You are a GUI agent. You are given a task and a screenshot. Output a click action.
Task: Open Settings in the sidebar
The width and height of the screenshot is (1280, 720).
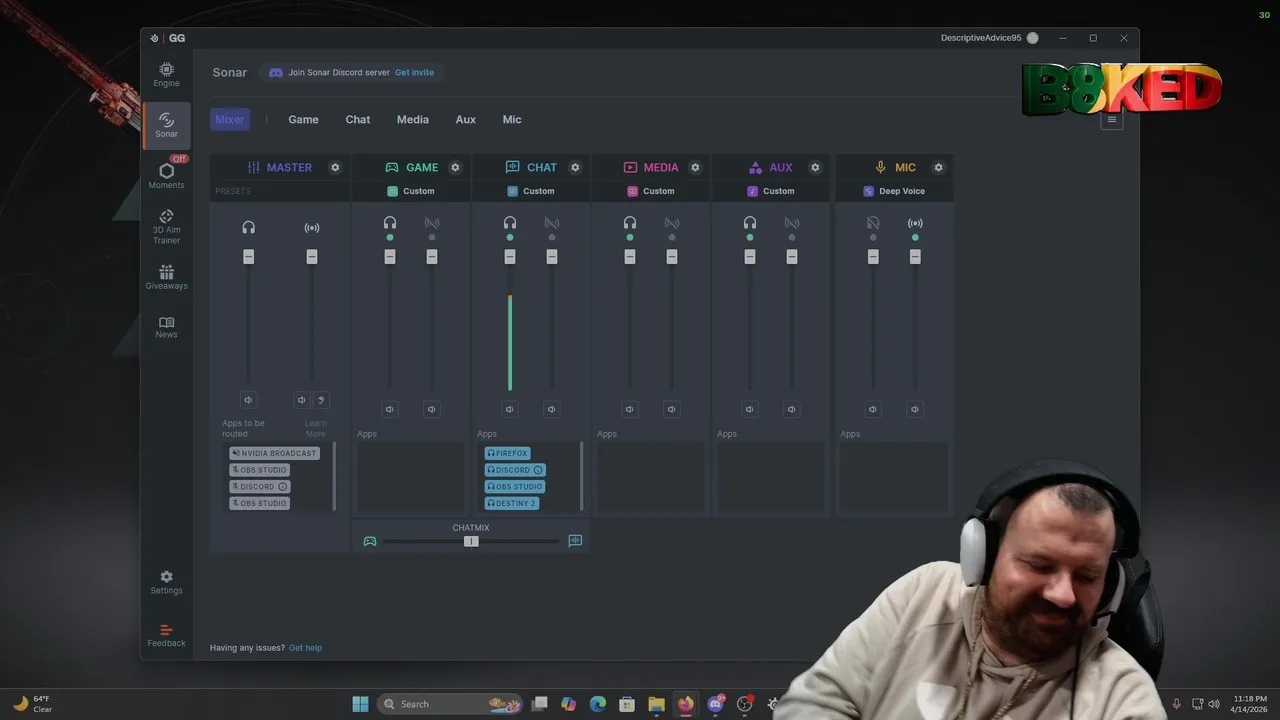[166, 582]
